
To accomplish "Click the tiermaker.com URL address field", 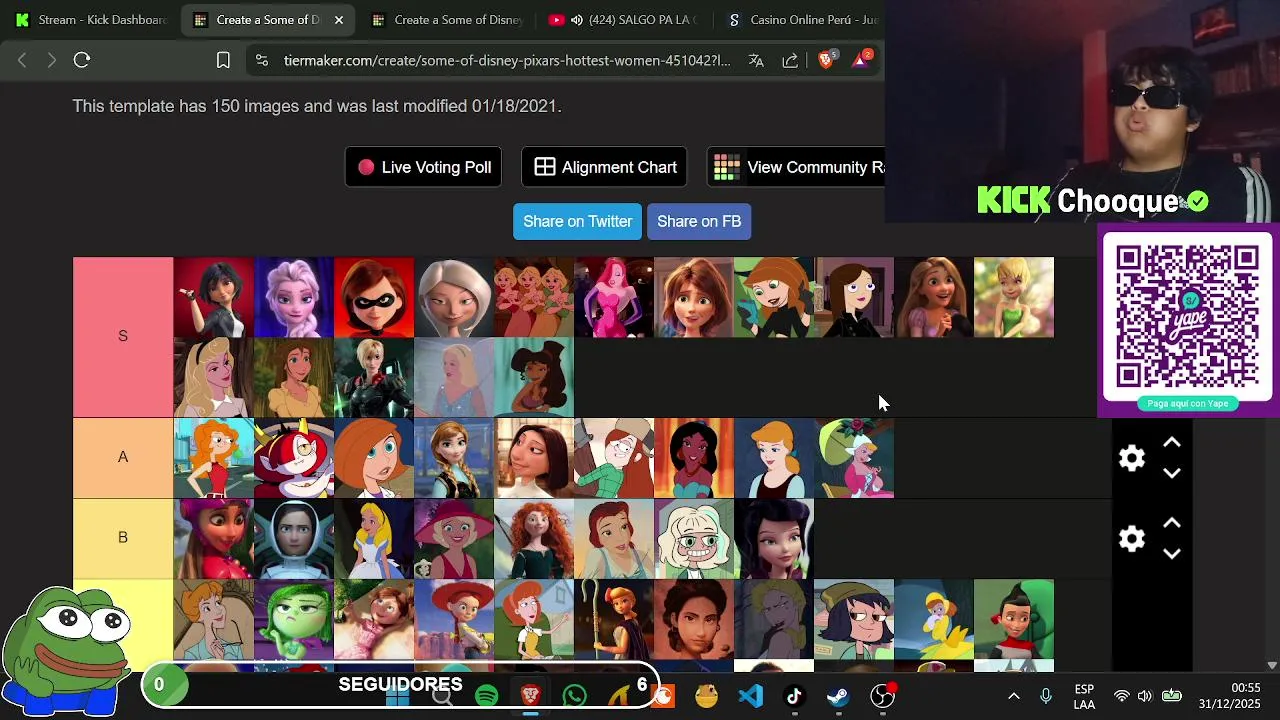I will [507, 60].
